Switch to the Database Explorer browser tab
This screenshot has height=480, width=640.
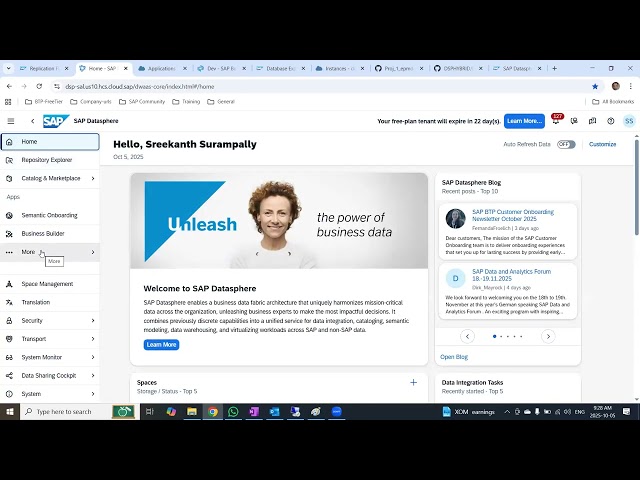click(281, 69)
